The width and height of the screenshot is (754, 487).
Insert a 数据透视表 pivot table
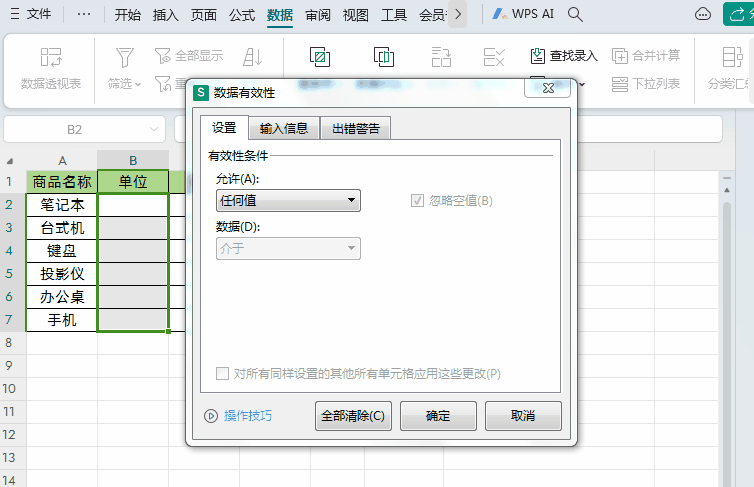click(x=50, y=69)
